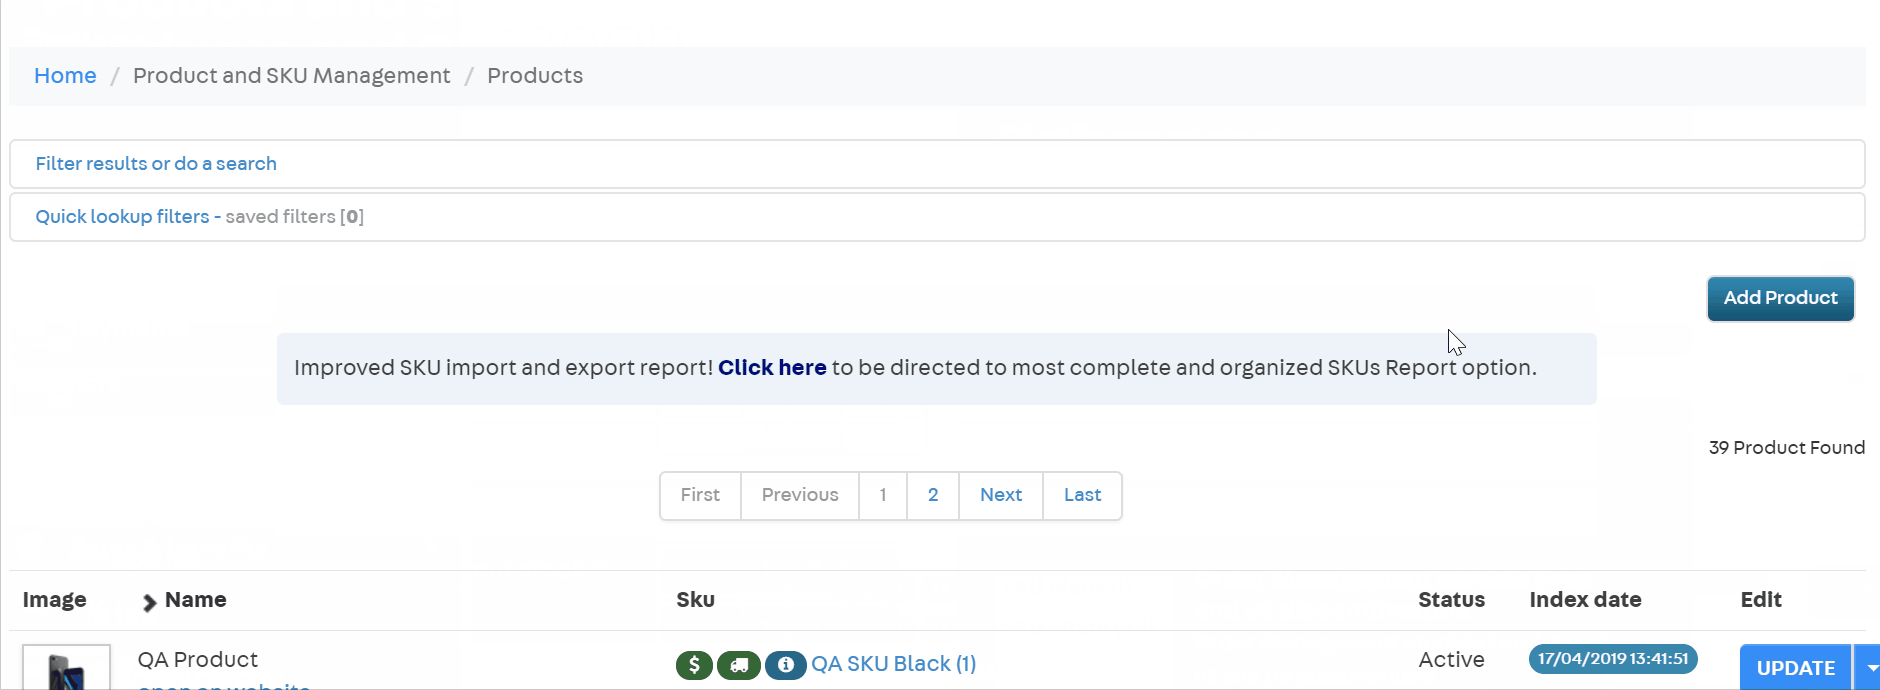The image size is (1880, 690).
Task: Click the sort arrow next to Name column
Action: [149, 602]
